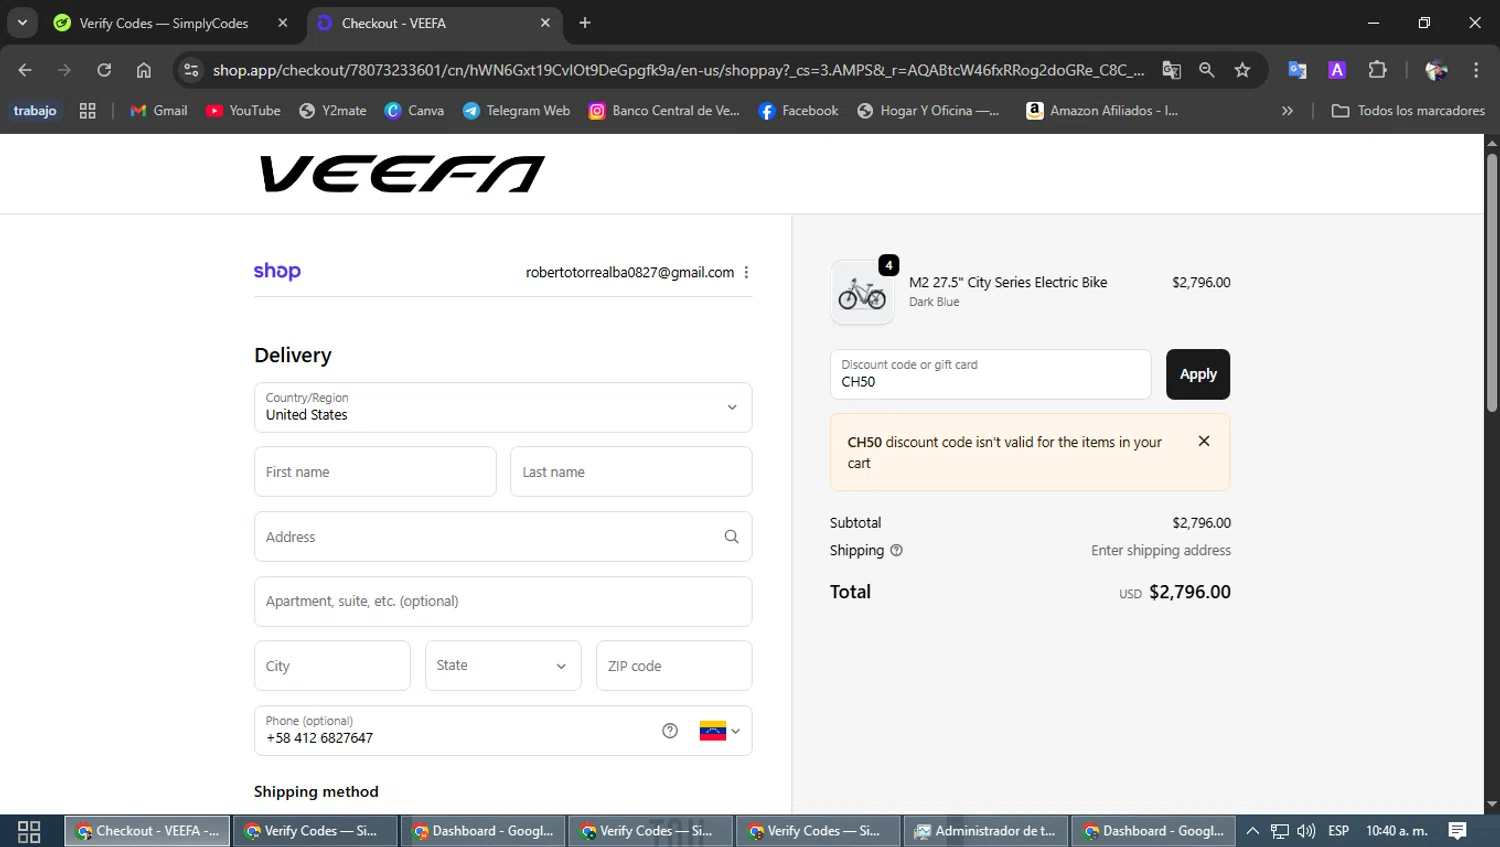Close the Checkout - VEEFA tab
Image resolution: width=1500 pixels, height=847 pixels.
[545, 23]
